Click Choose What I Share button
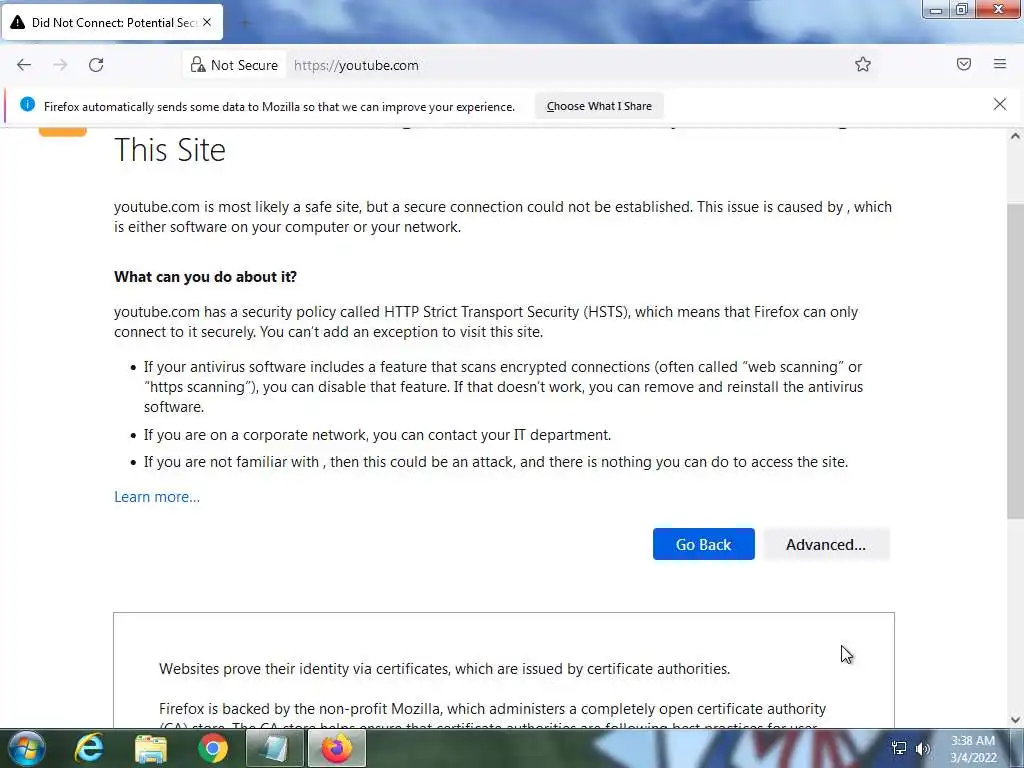The height and width of the screenshot is (768, 1024). [x=599, y=106]
